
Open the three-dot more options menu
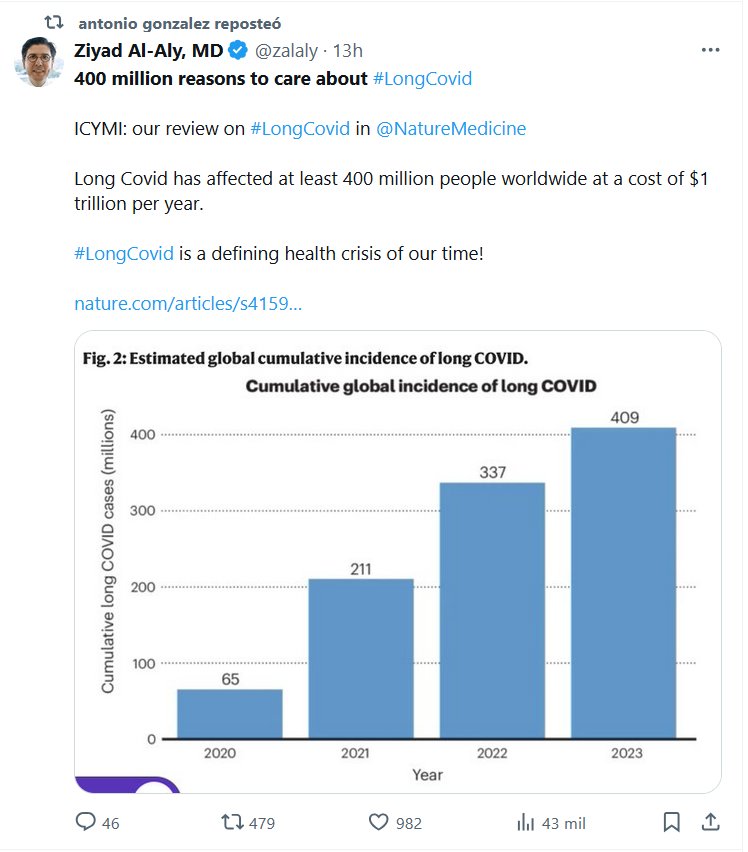[710, 50]
